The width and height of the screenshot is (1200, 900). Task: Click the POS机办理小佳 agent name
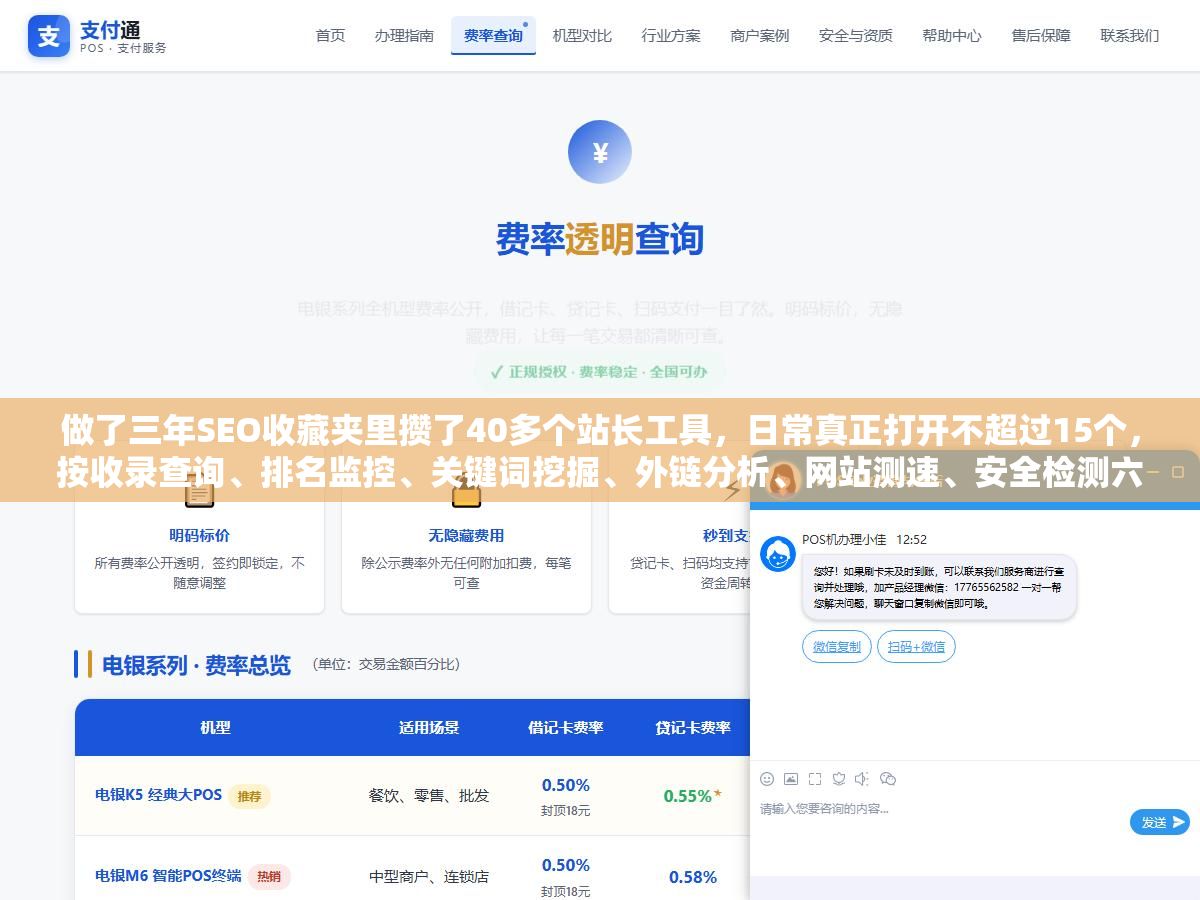844,539
